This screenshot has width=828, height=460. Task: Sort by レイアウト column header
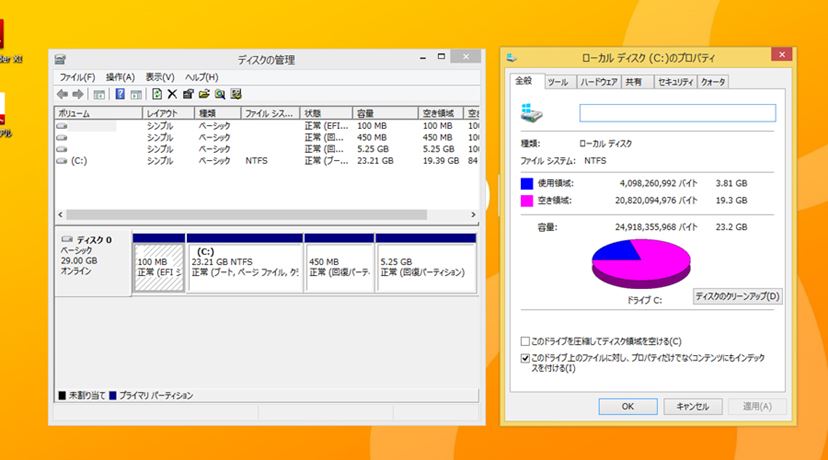(168, 114)
